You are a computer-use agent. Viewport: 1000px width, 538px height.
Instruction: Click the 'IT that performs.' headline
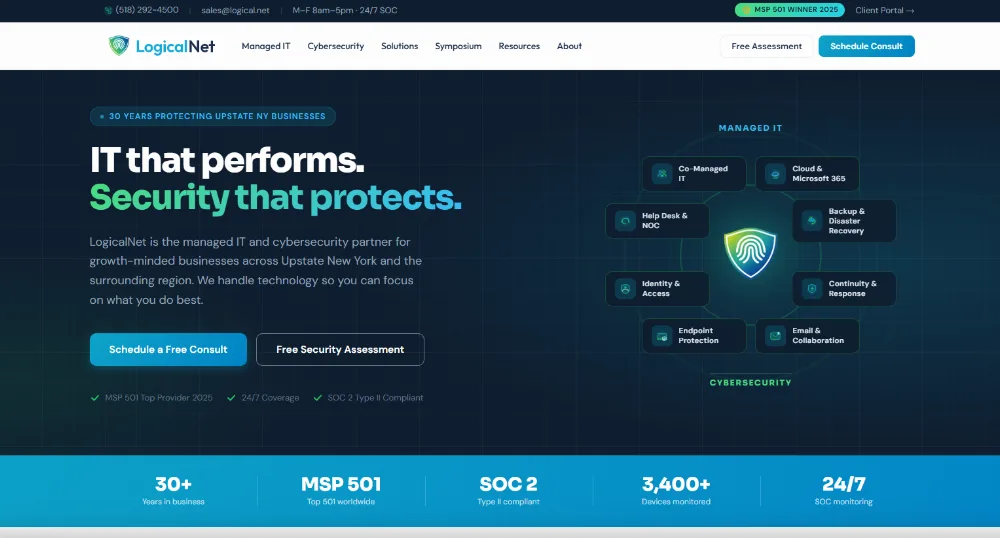point(227,160)
